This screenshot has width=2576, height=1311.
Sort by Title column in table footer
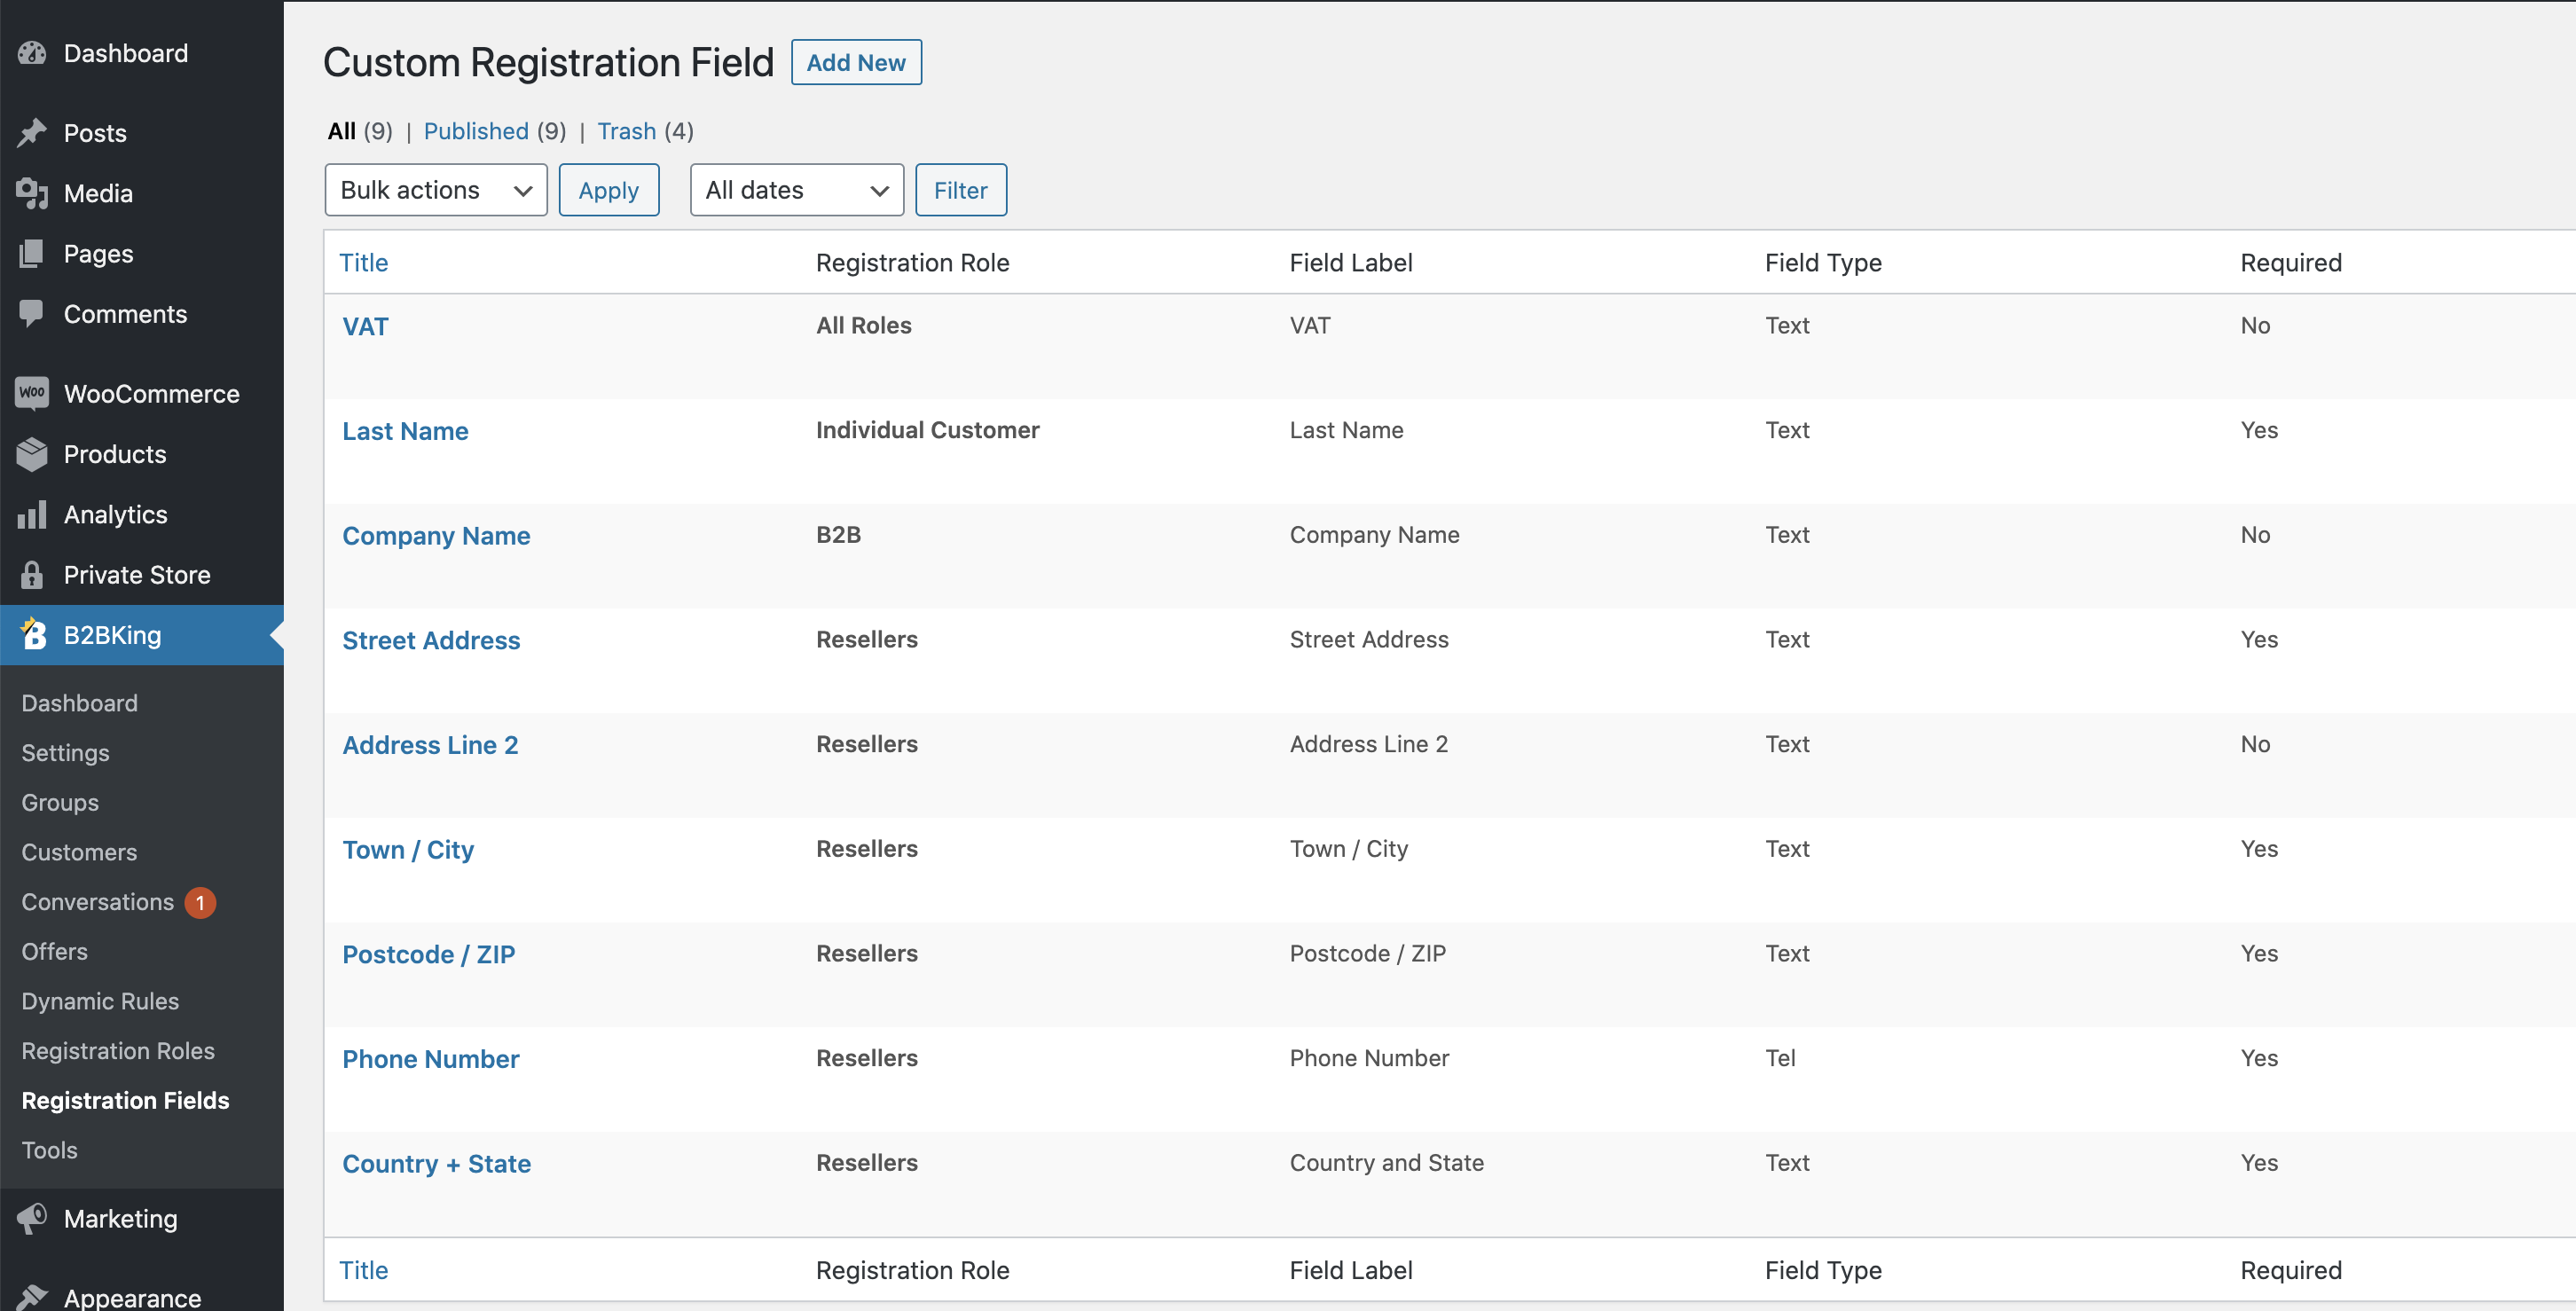(x=364, y=1270)
